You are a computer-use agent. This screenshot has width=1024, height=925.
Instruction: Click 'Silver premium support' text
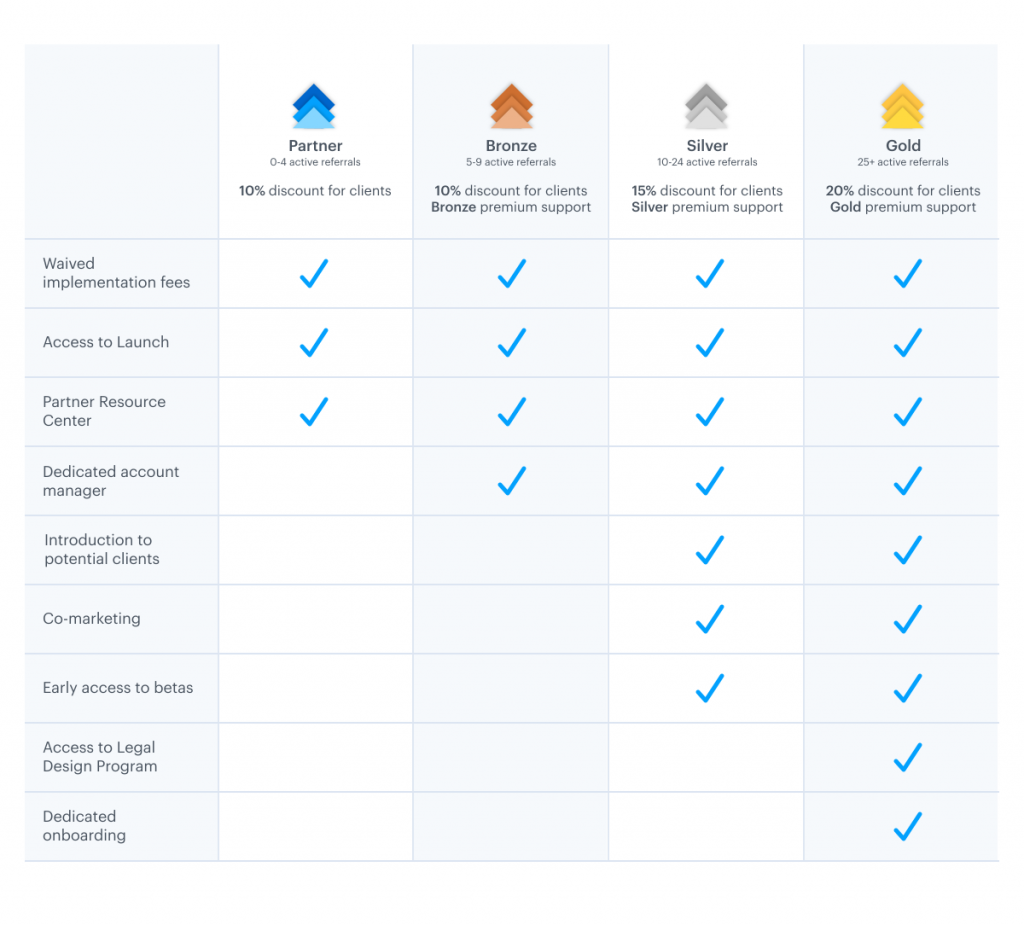707,207
